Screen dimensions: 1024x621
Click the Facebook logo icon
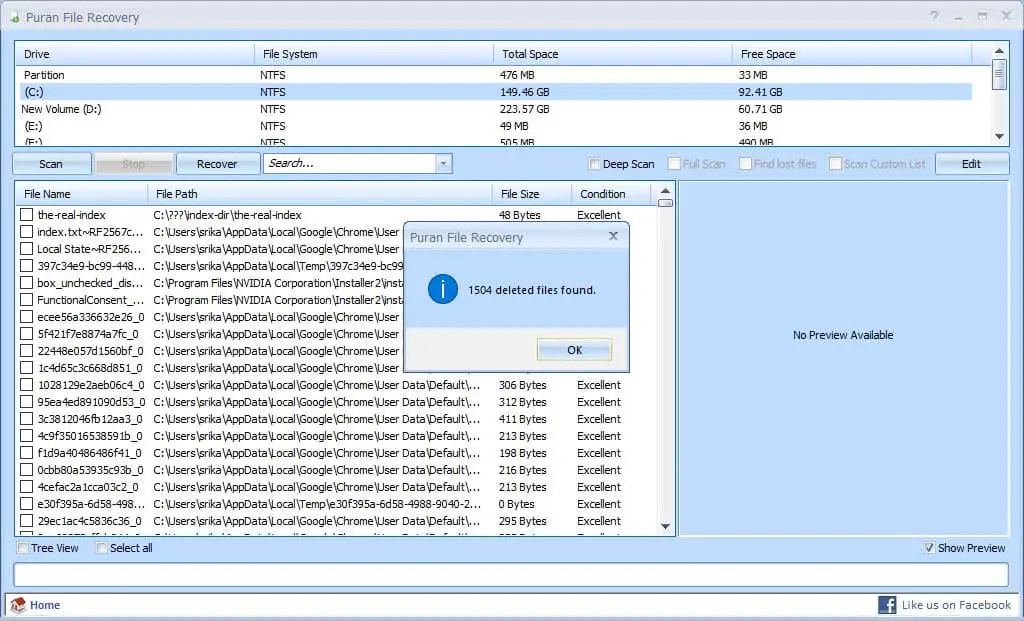click(x=887, y=605)
